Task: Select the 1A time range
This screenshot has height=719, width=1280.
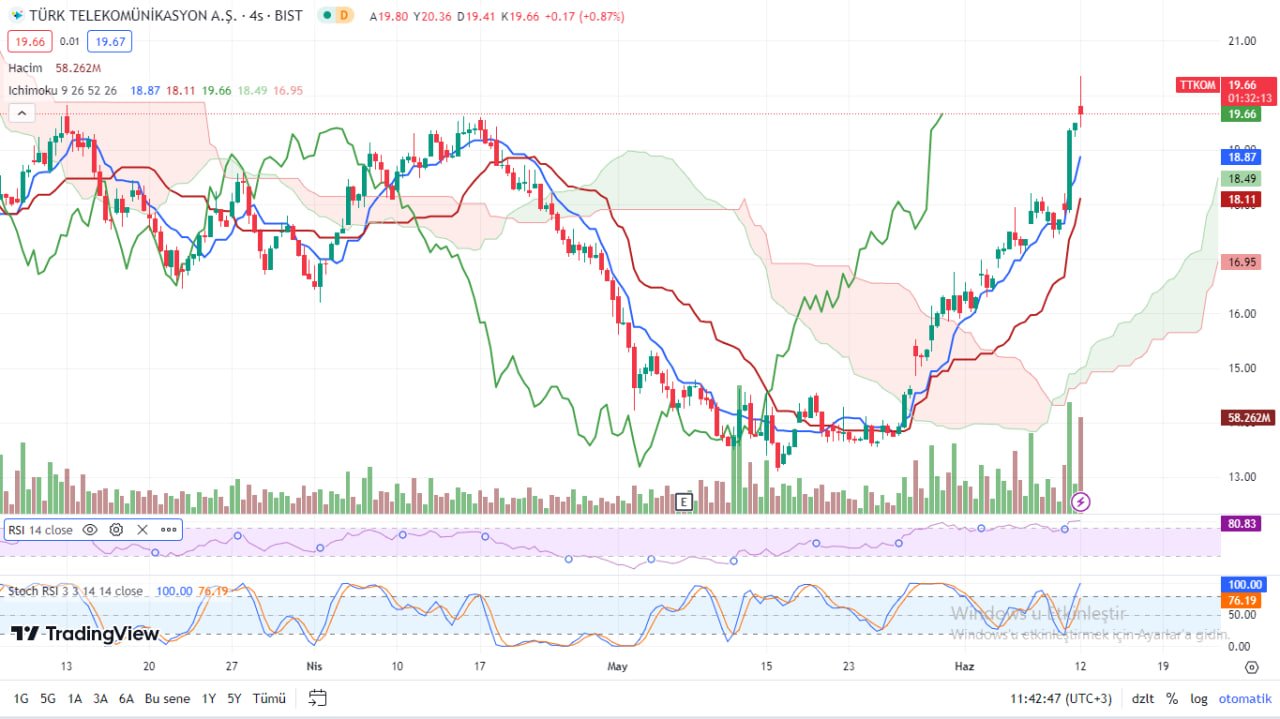Action: [x=75, y=699]
